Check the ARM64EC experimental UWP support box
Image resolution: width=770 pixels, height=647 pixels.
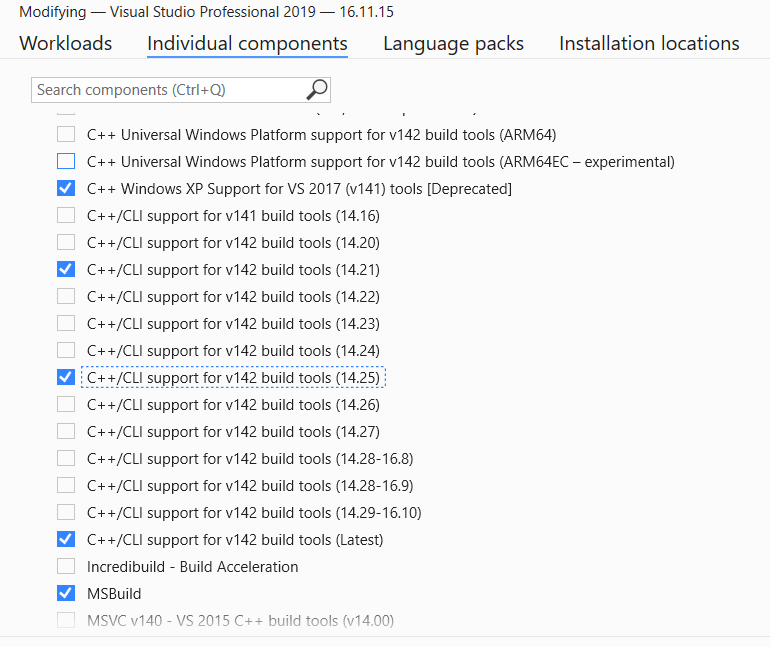pos(66,162)
